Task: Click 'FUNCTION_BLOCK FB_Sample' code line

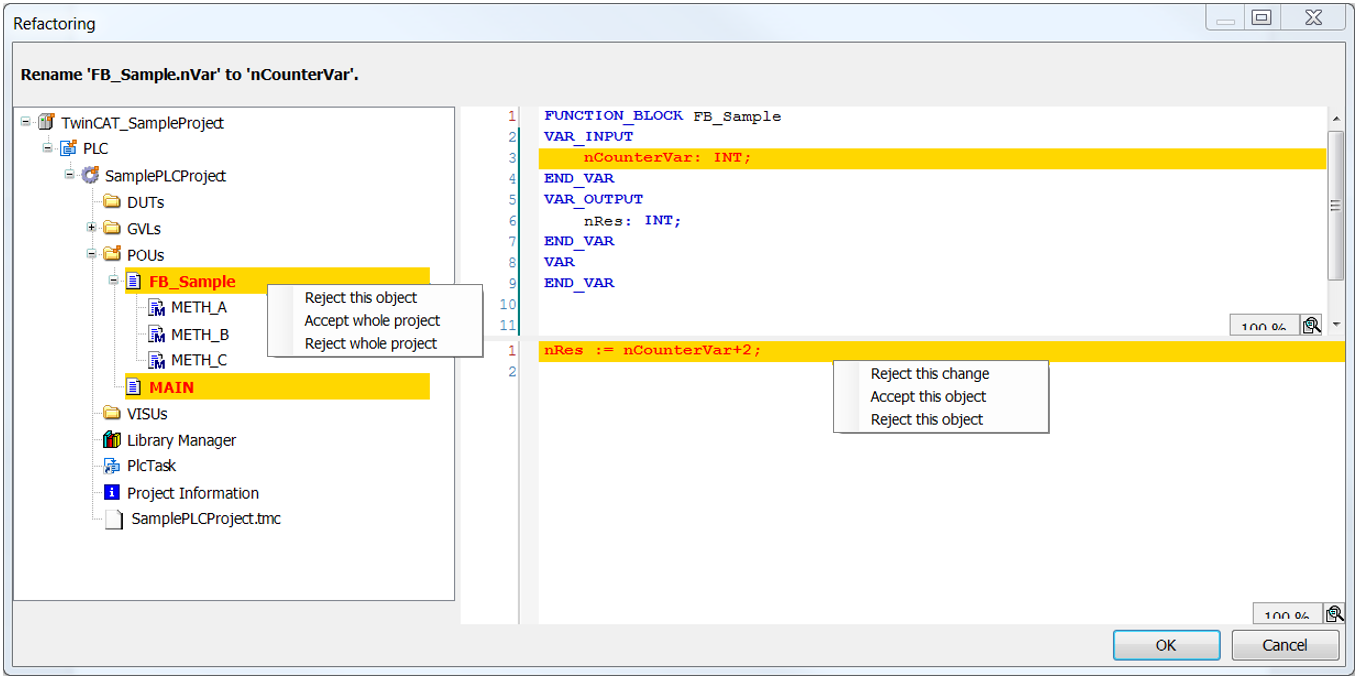Action: [663, 116]
